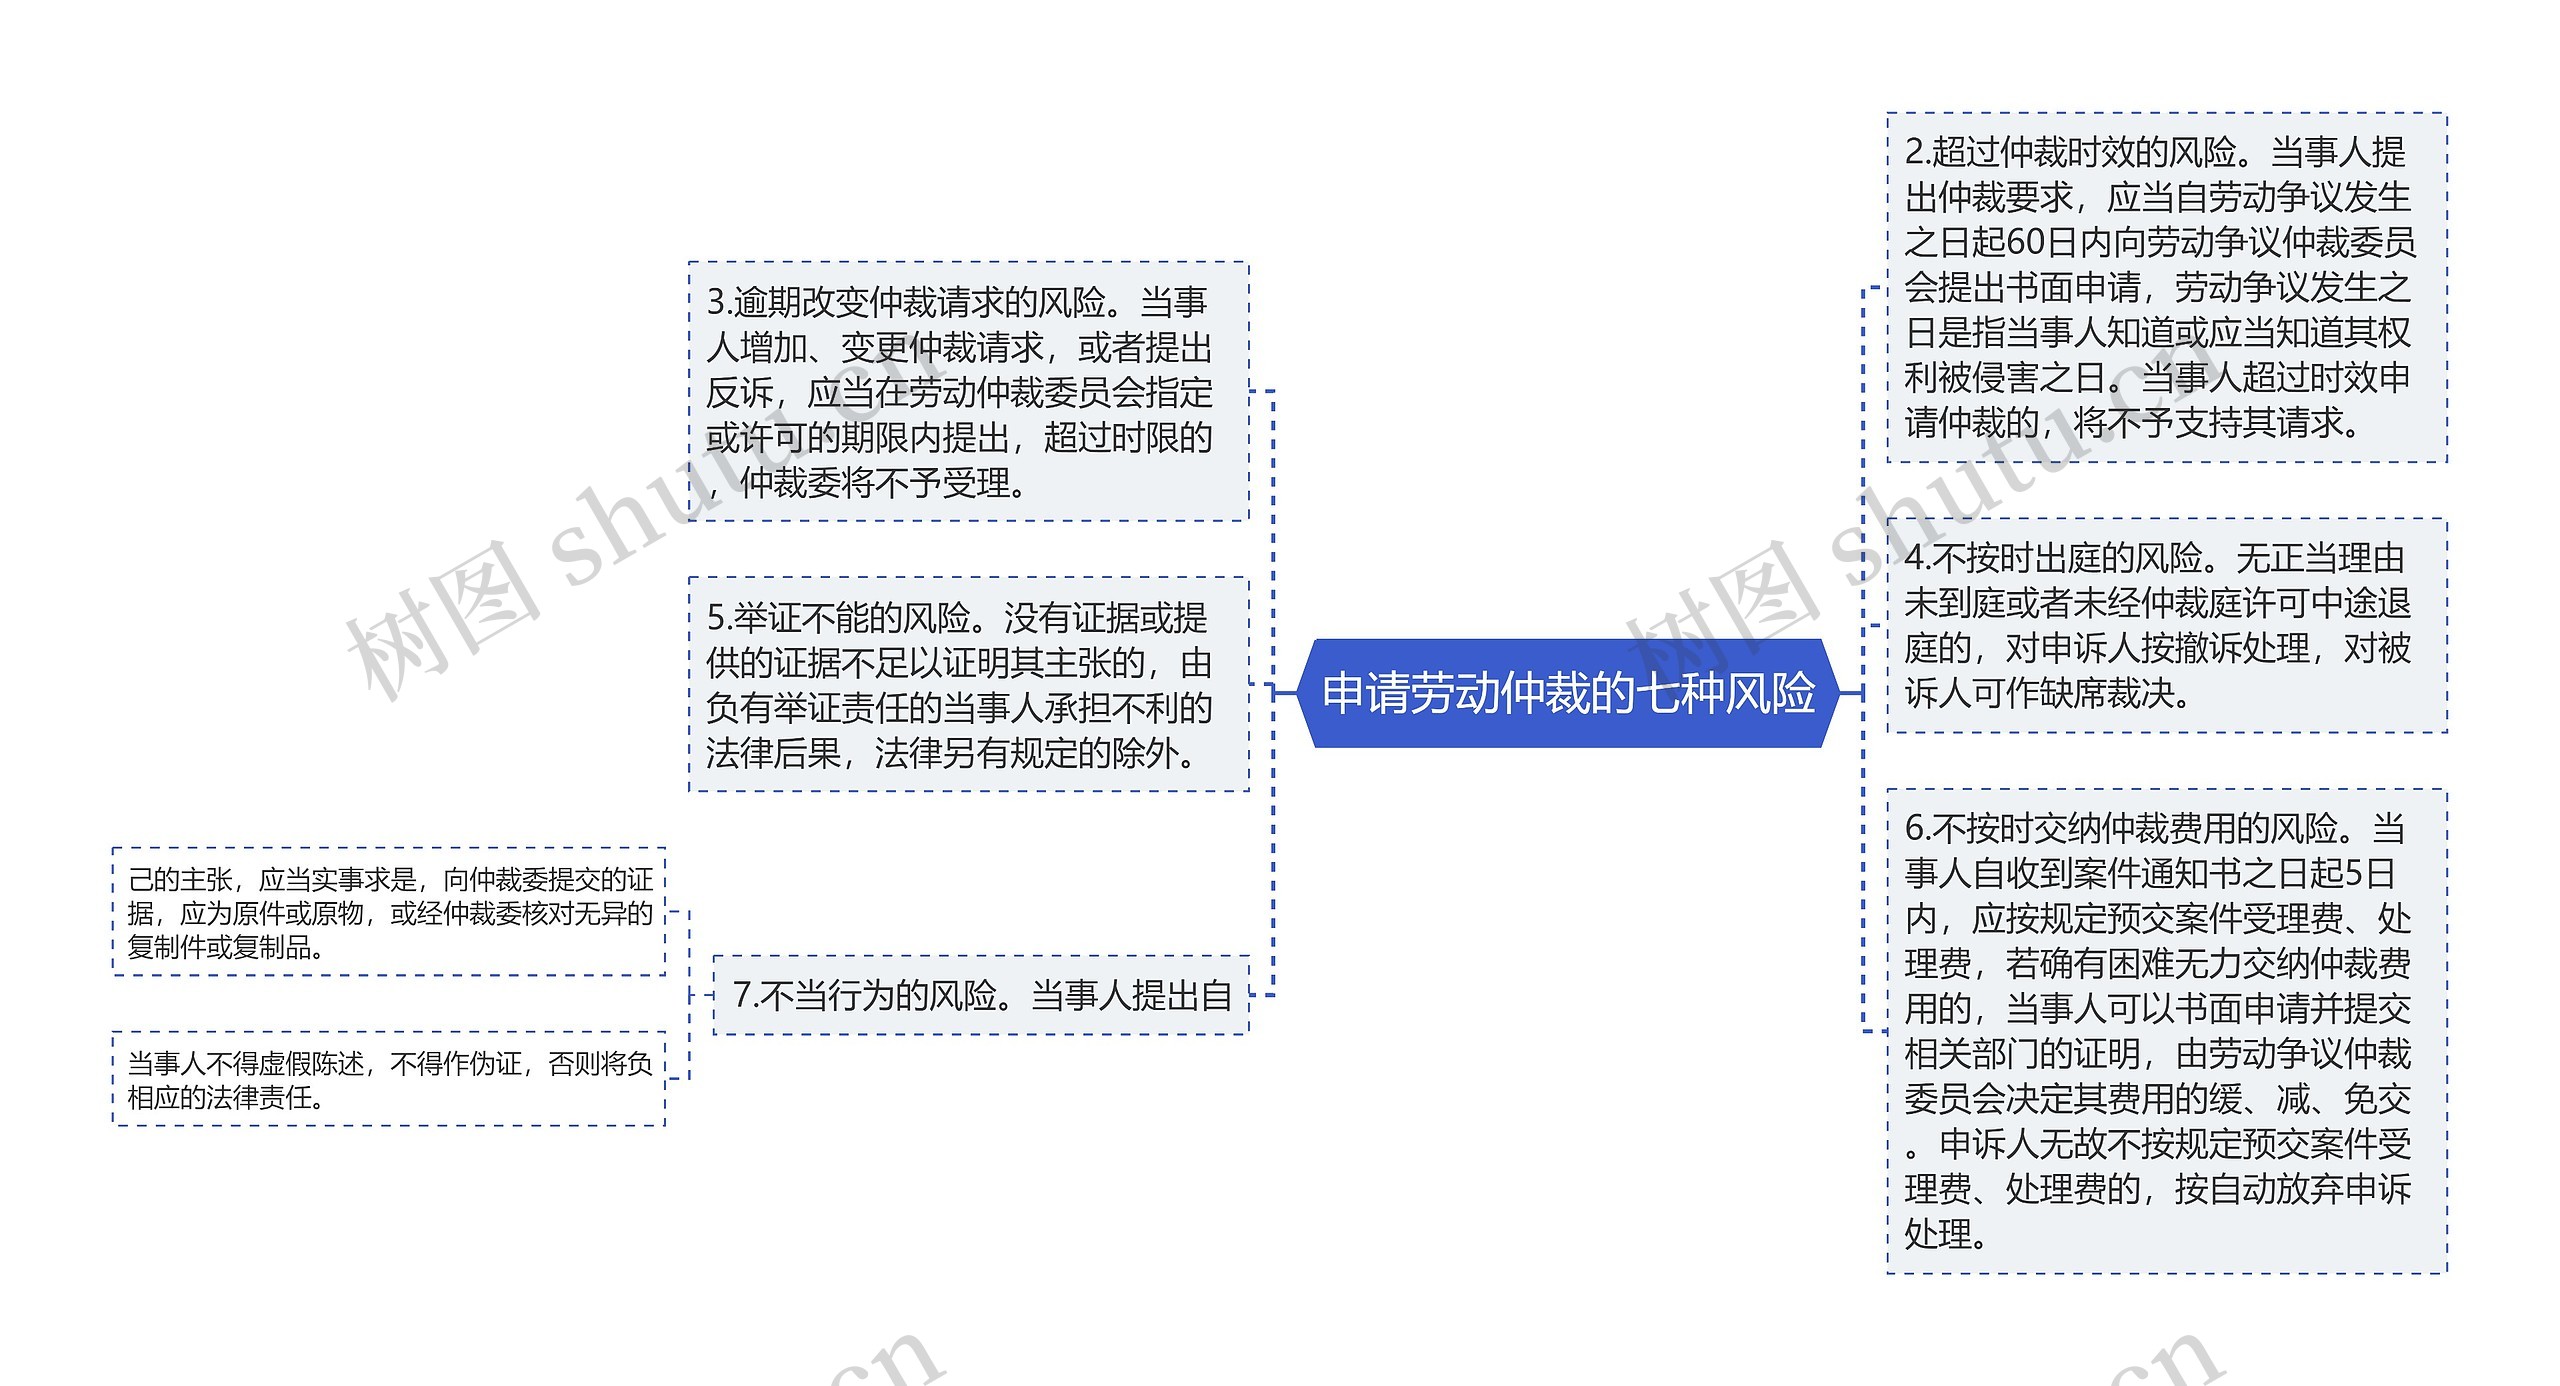
Task: Collapse the branch connector left of central node
Action: (x=1285, y=692)
